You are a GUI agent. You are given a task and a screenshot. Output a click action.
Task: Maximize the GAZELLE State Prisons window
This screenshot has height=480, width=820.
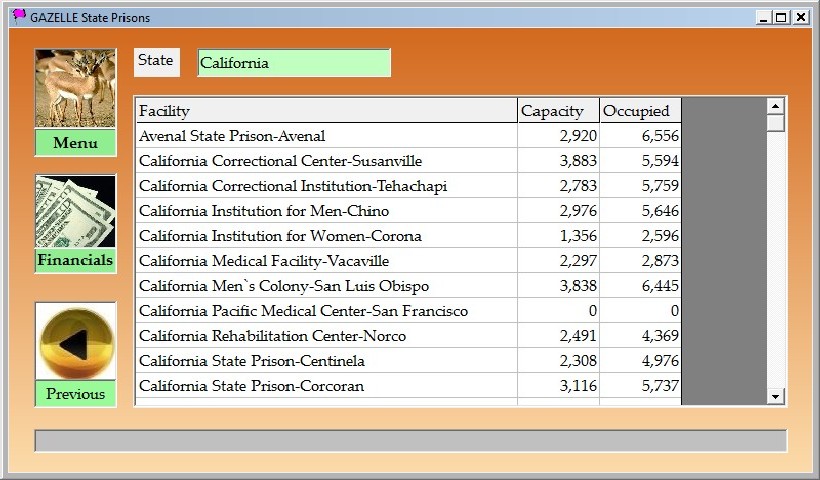coord(781,17)
